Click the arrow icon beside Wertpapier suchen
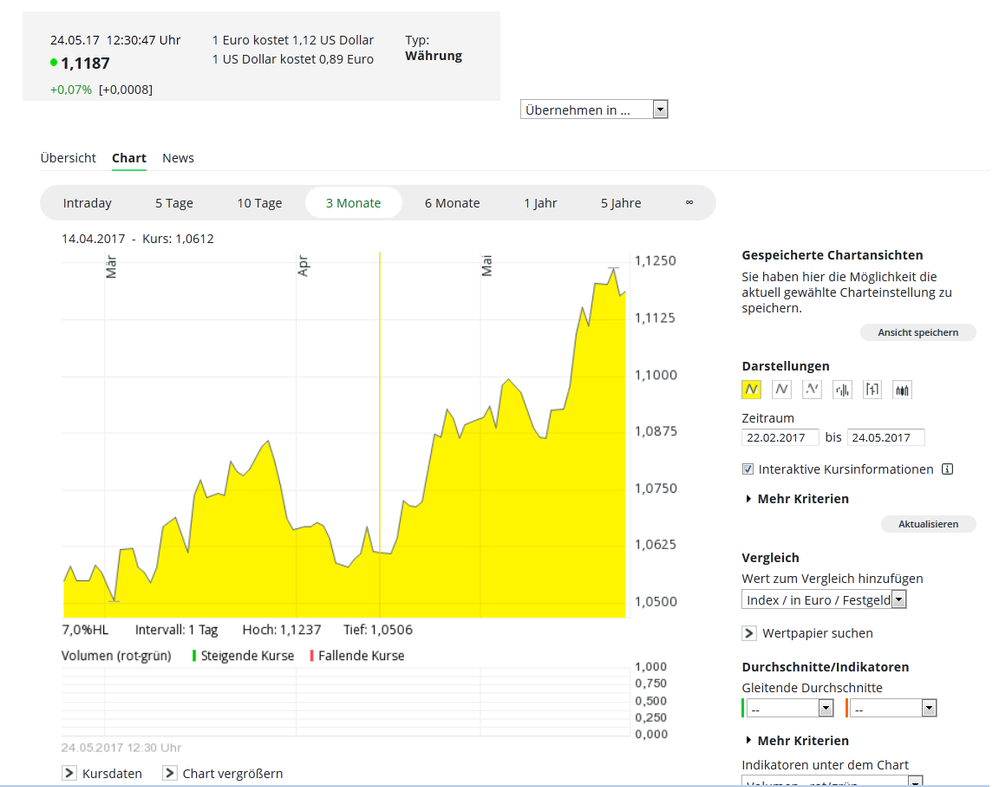Image resolution: width=999 pixels, height=787 pixels. click(x=749, y=632)
